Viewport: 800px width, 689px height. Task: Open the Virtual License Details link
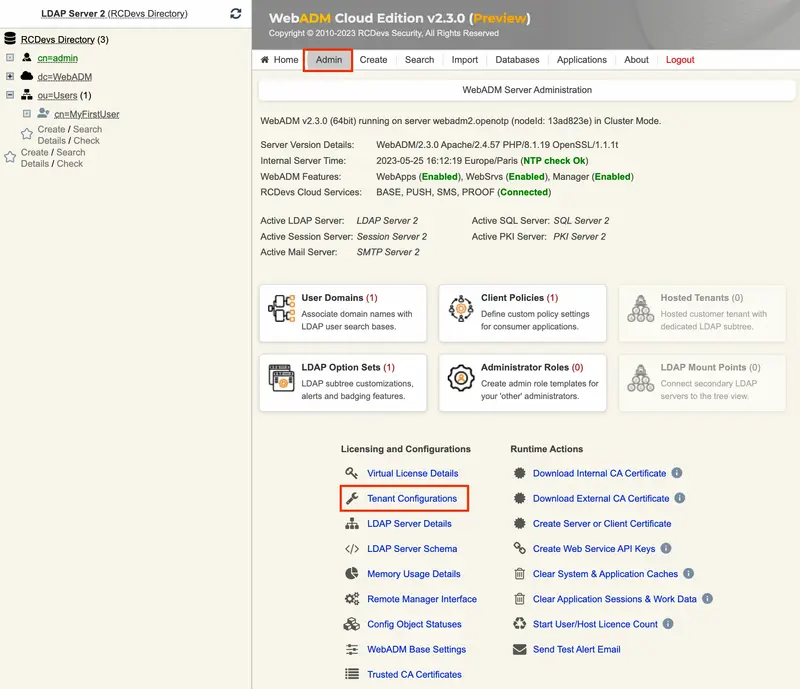click(413, 473)
